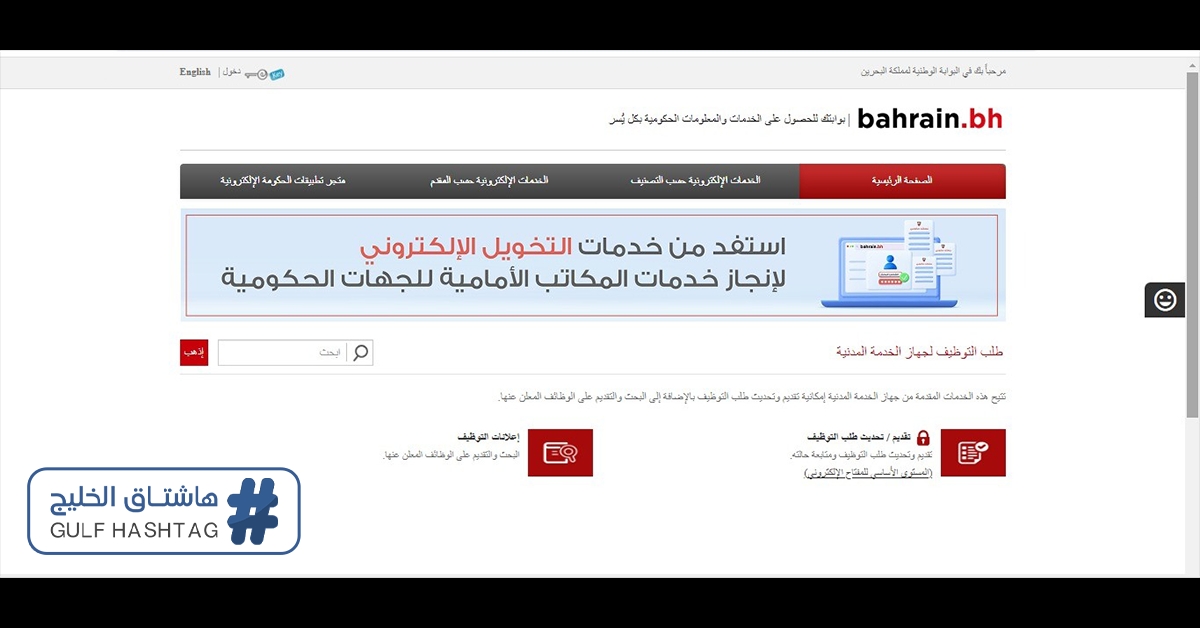This screenshot has height=628, width=1200.
Task: Click the magnifying glass search icon
Action: coord(361,352)
